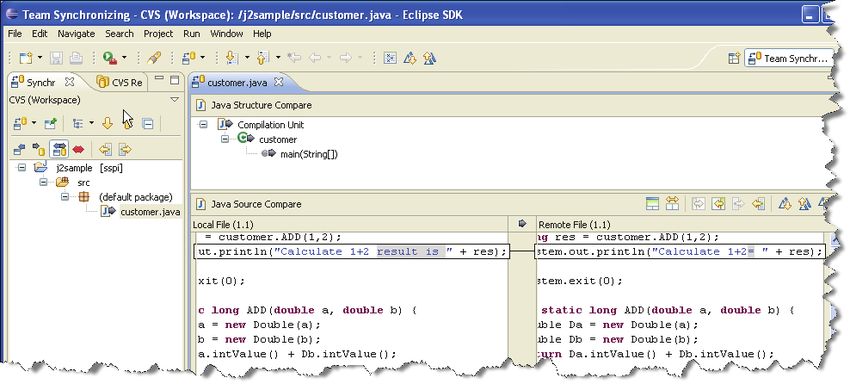Select j2sample [sspi] project in tree
This screenshot has width=850, height=384.
(89, 168)
